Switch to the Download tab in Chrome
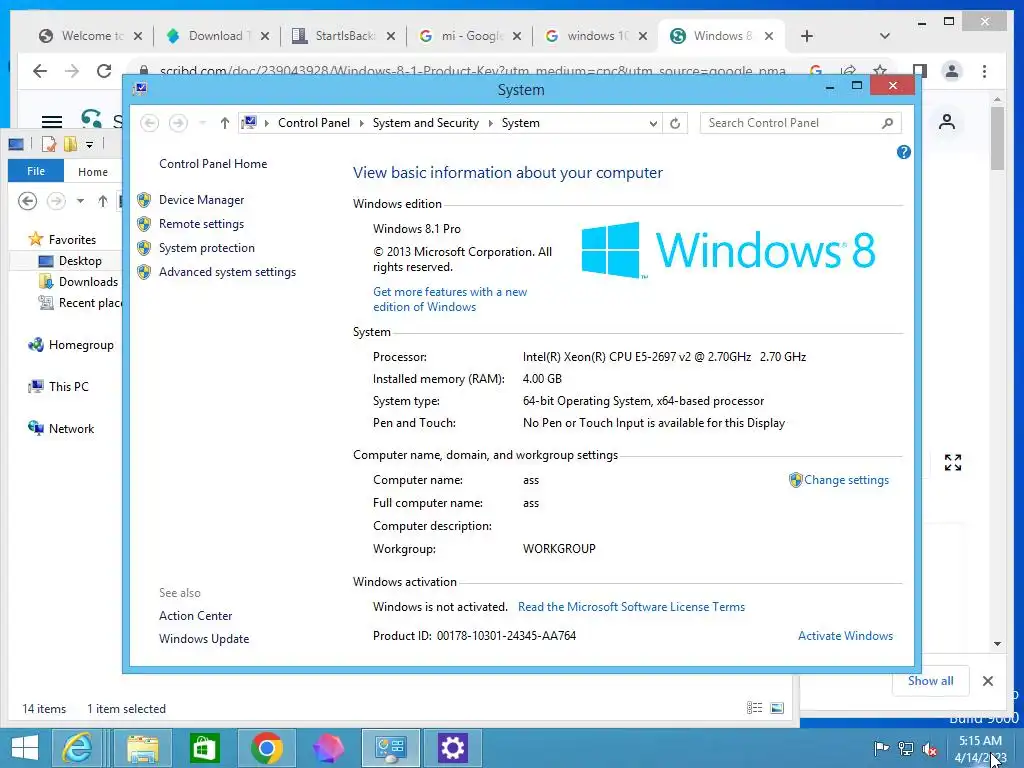The height and width of the screenshot is (768, 1024). [218, 36]
